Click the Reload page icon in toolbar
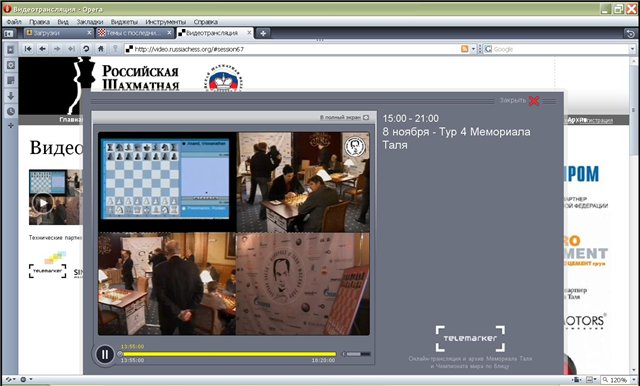This screenshot has width=640, height=386. (86, 49)
